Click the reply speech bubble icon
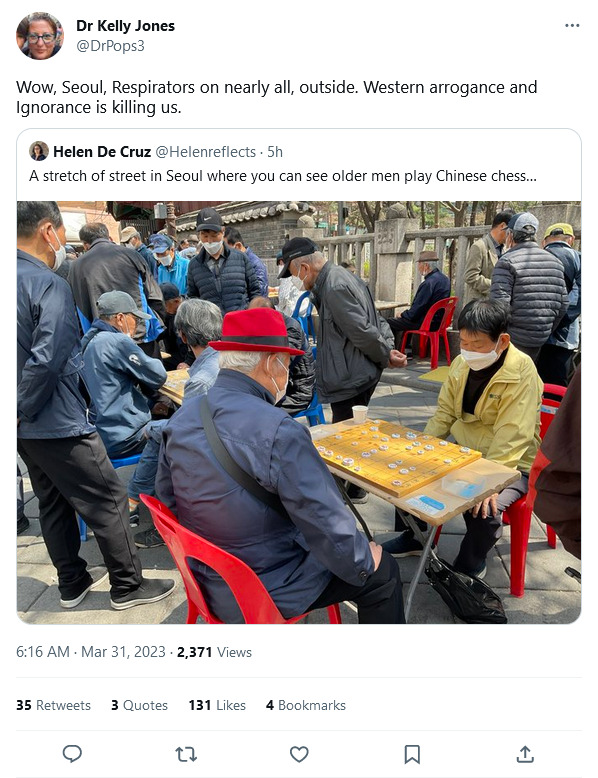The width and height of the screenshot is (598, 778). [72, 754]
